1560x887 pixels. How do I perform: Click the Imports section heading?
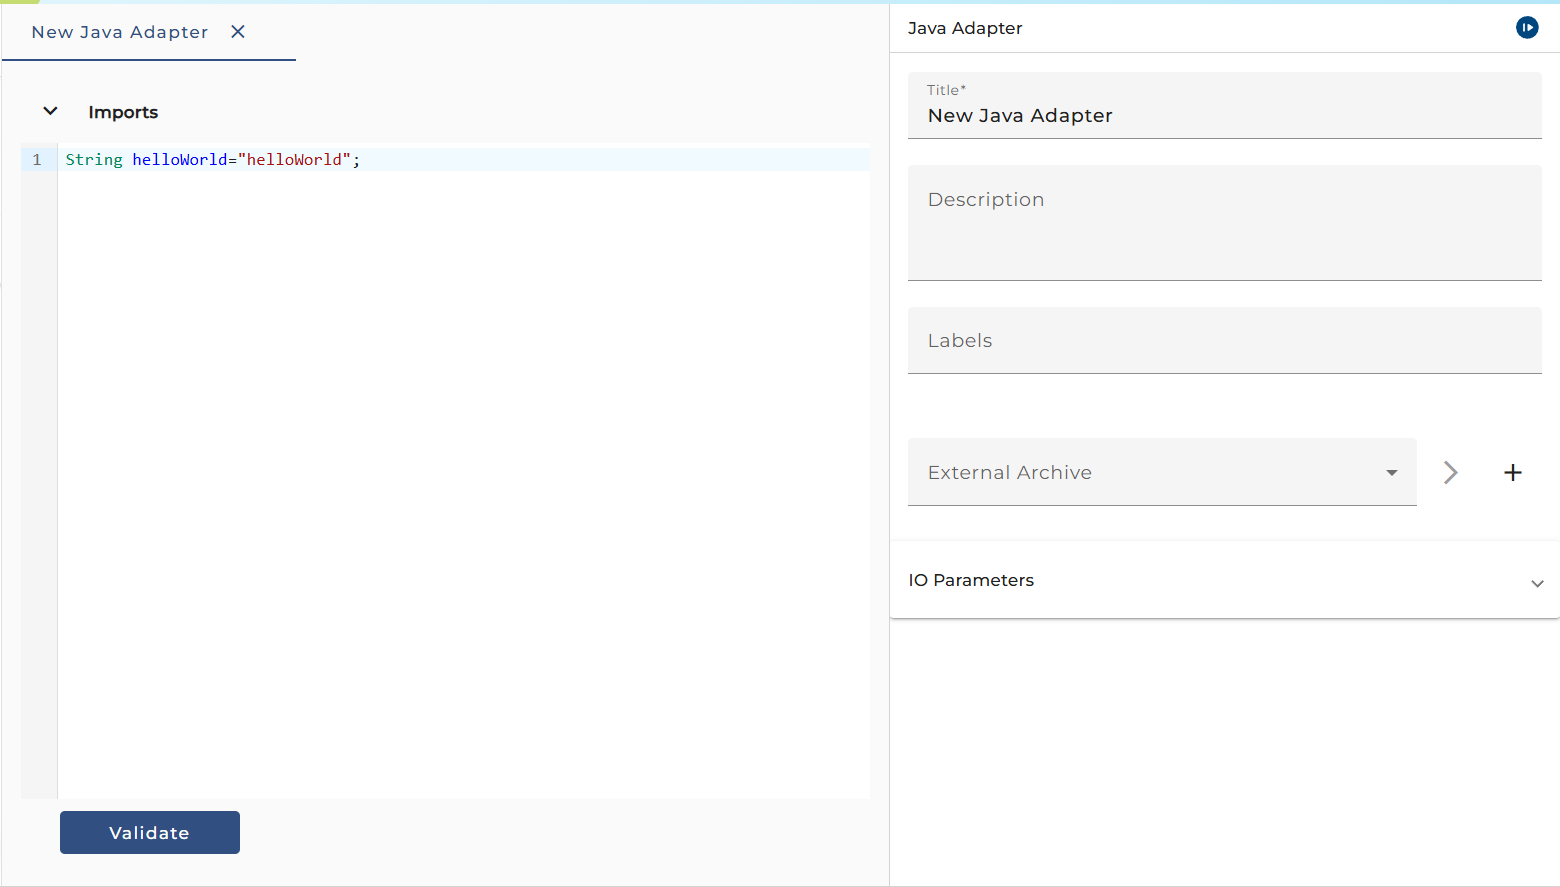click(123, 112)
